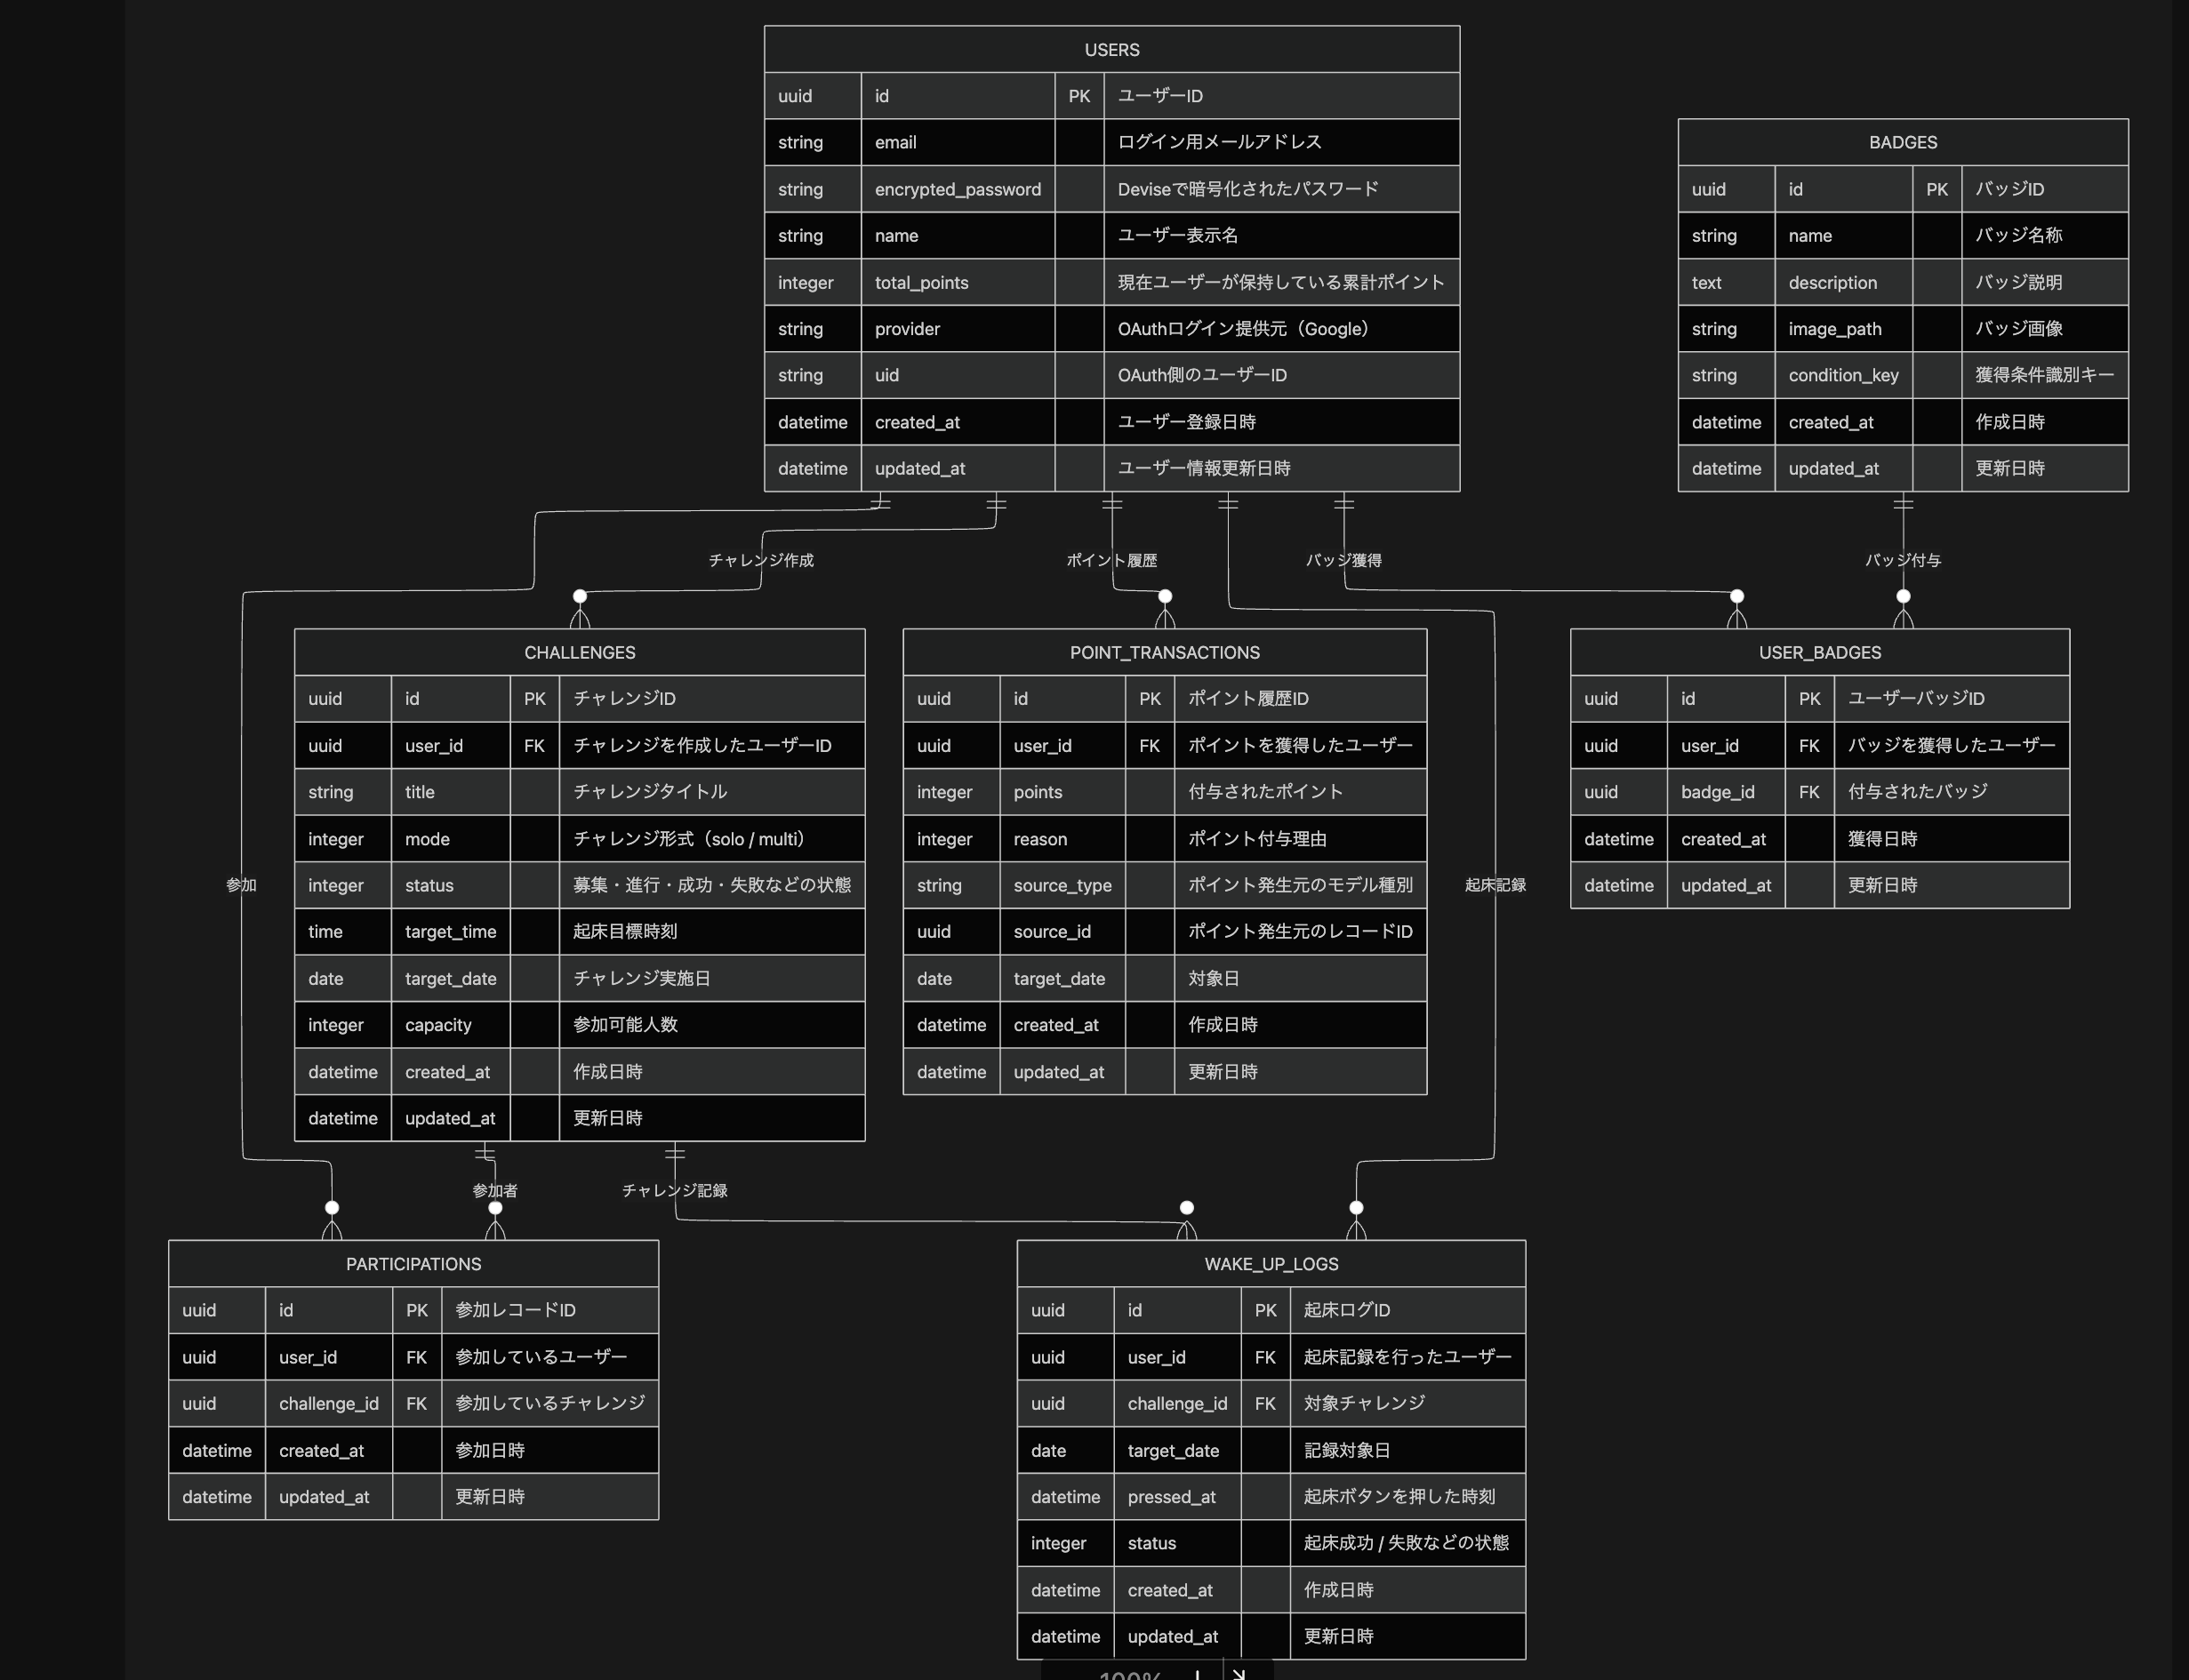Viewport: 2189px width, 1680px height.
Task: Click the diagonal arrow collapse icon
Action: point(1240,1674)
